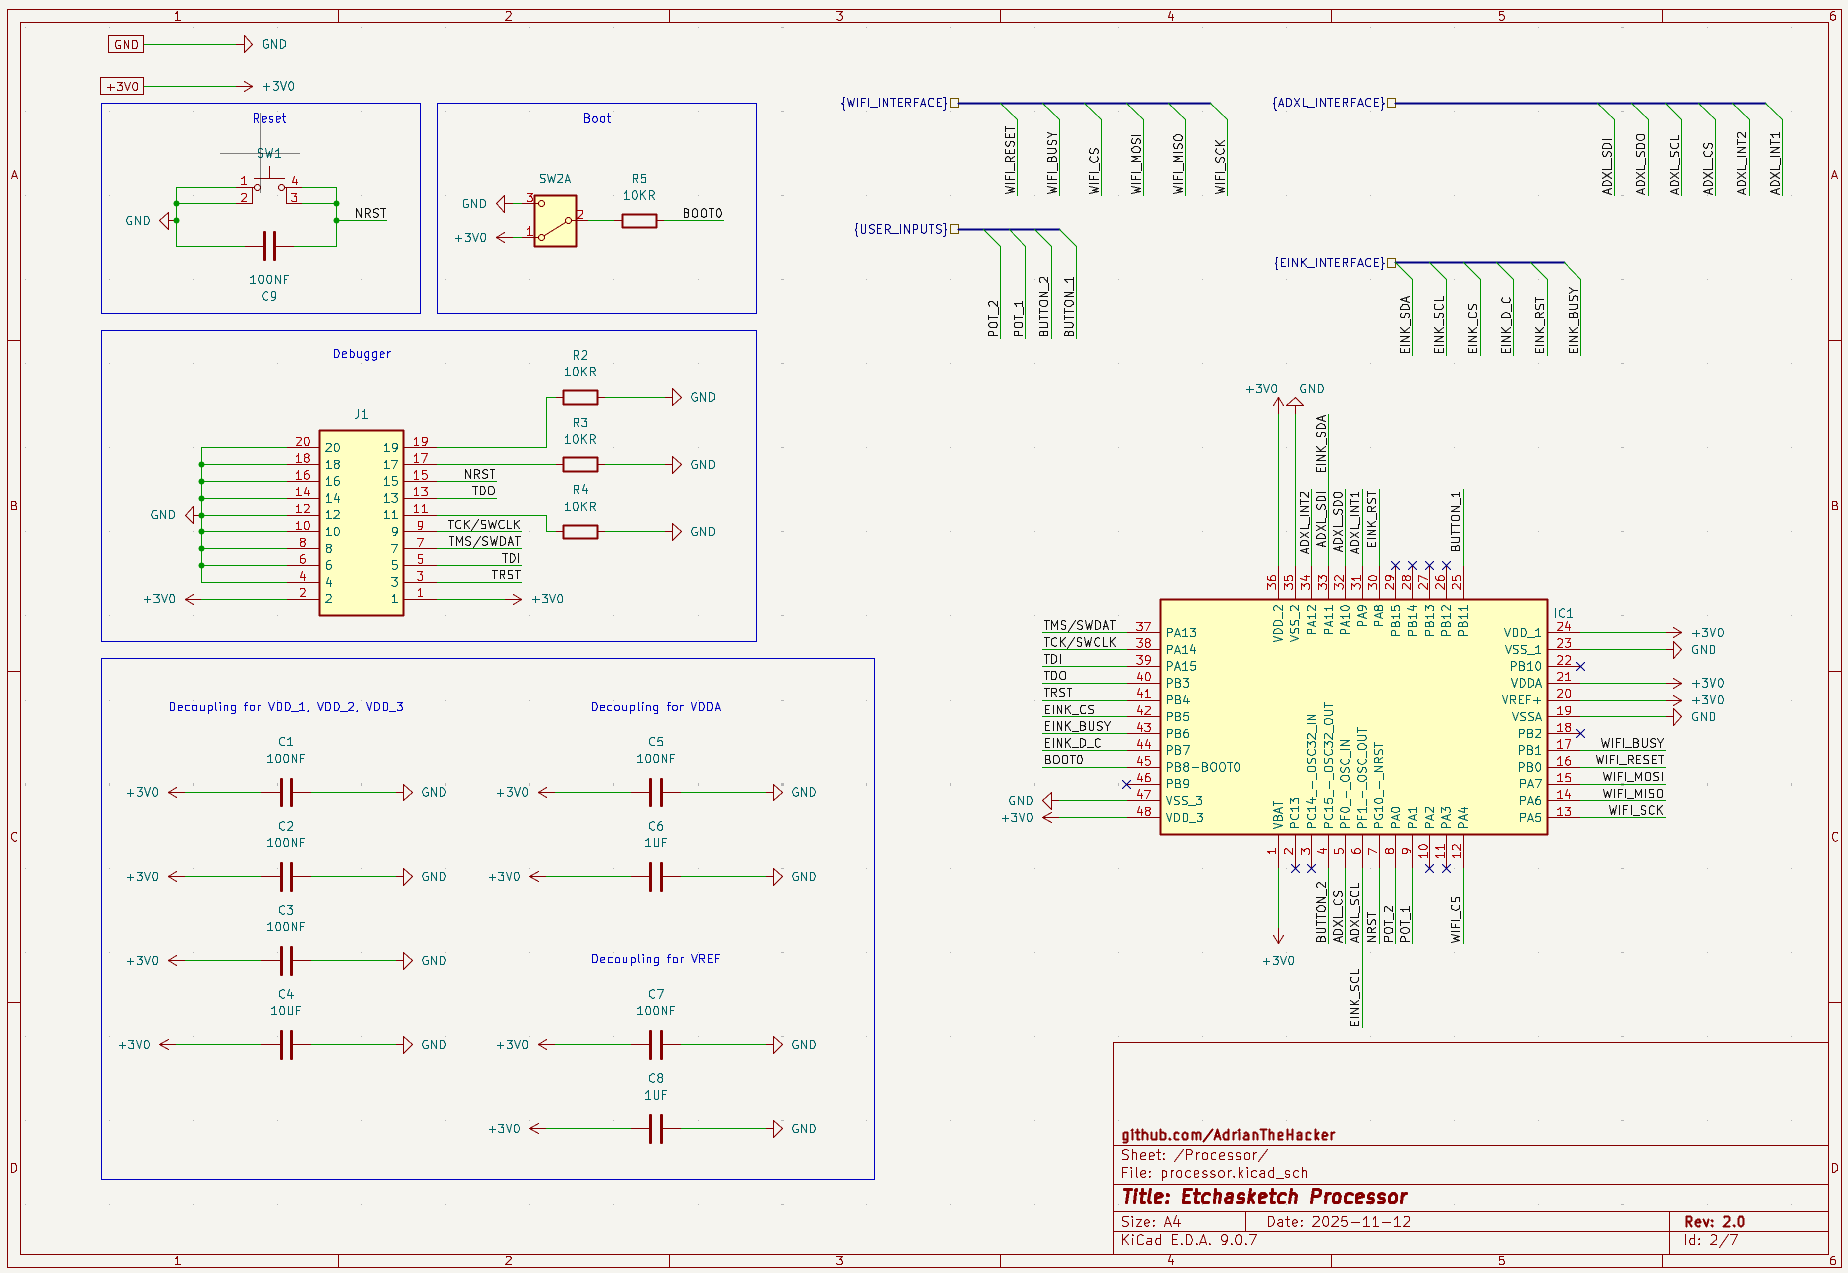The image size is (1848, 1273).
Task: Select TRST label at J1 pin 3
Action: point(506,574)
